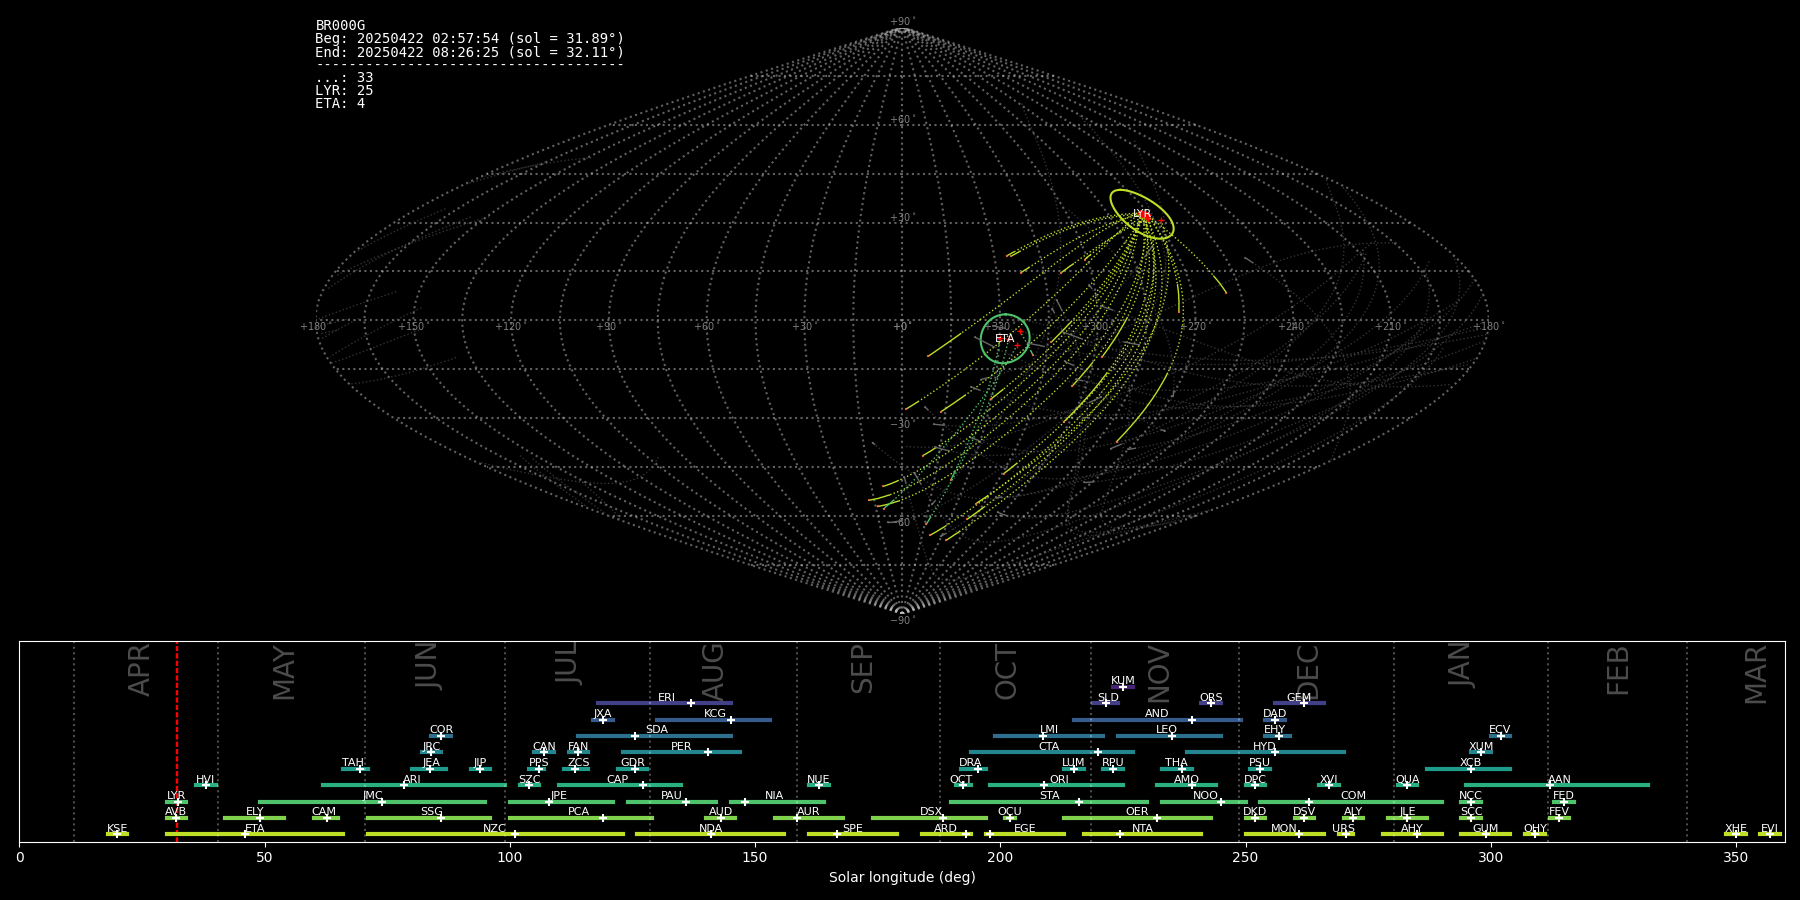
Task: Click the GEM shower label
Action: (1299, 698)
